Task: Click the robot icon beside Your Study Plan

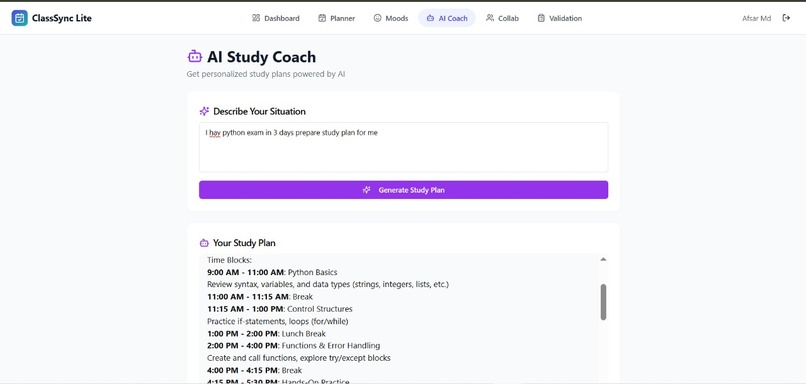Action: (204, 243)
